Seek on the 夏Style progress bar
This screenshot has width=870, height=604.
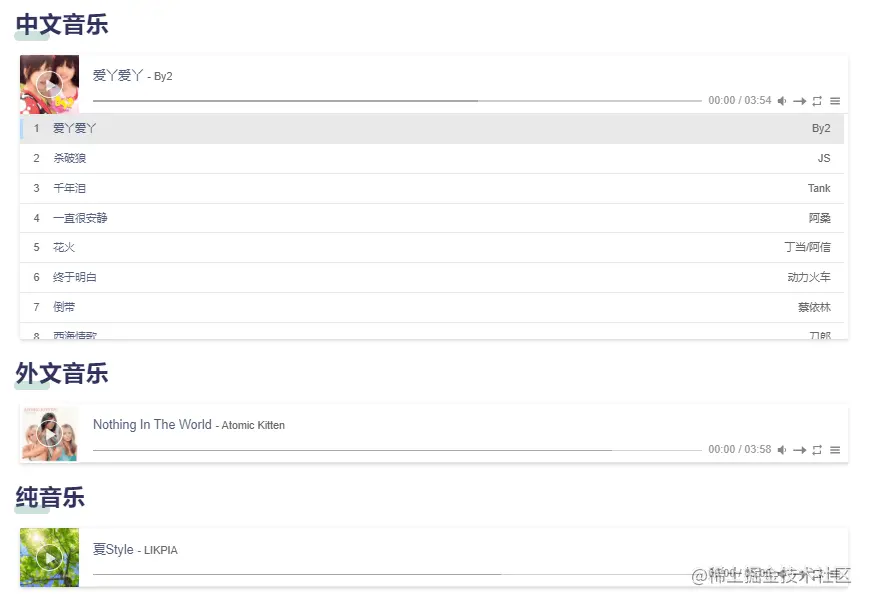coord(397,574)
